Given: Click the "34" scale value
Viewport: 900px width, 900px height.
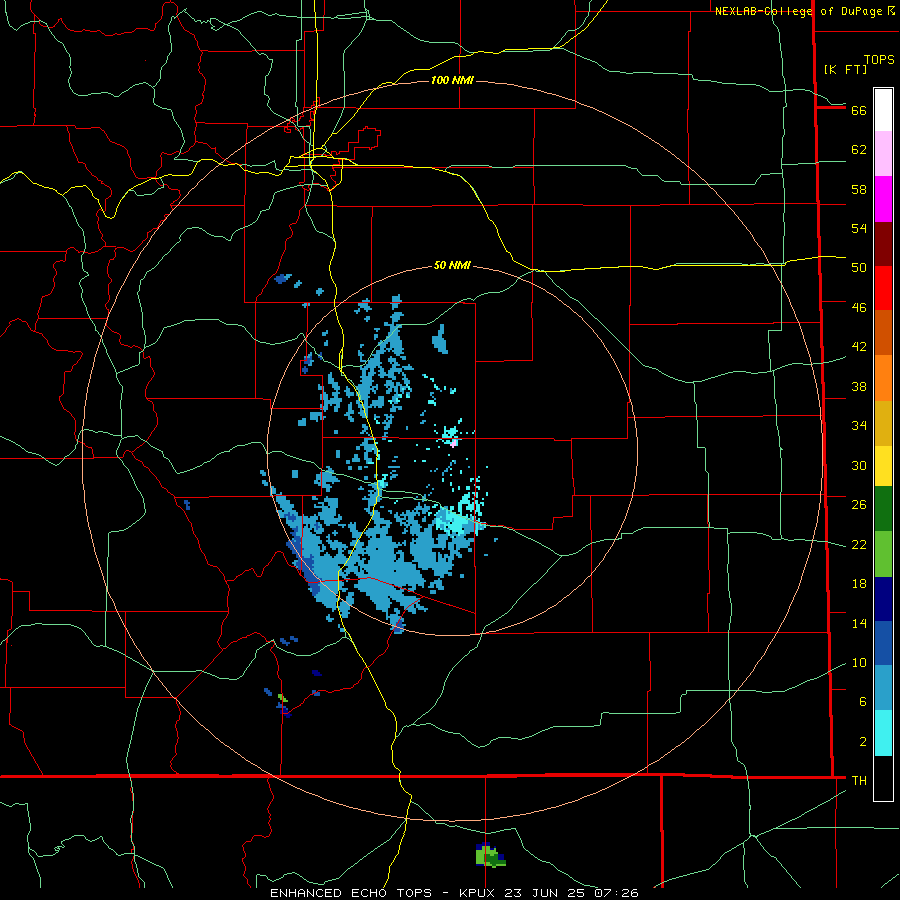Looking at the screenshot, I should coord(859,426).
